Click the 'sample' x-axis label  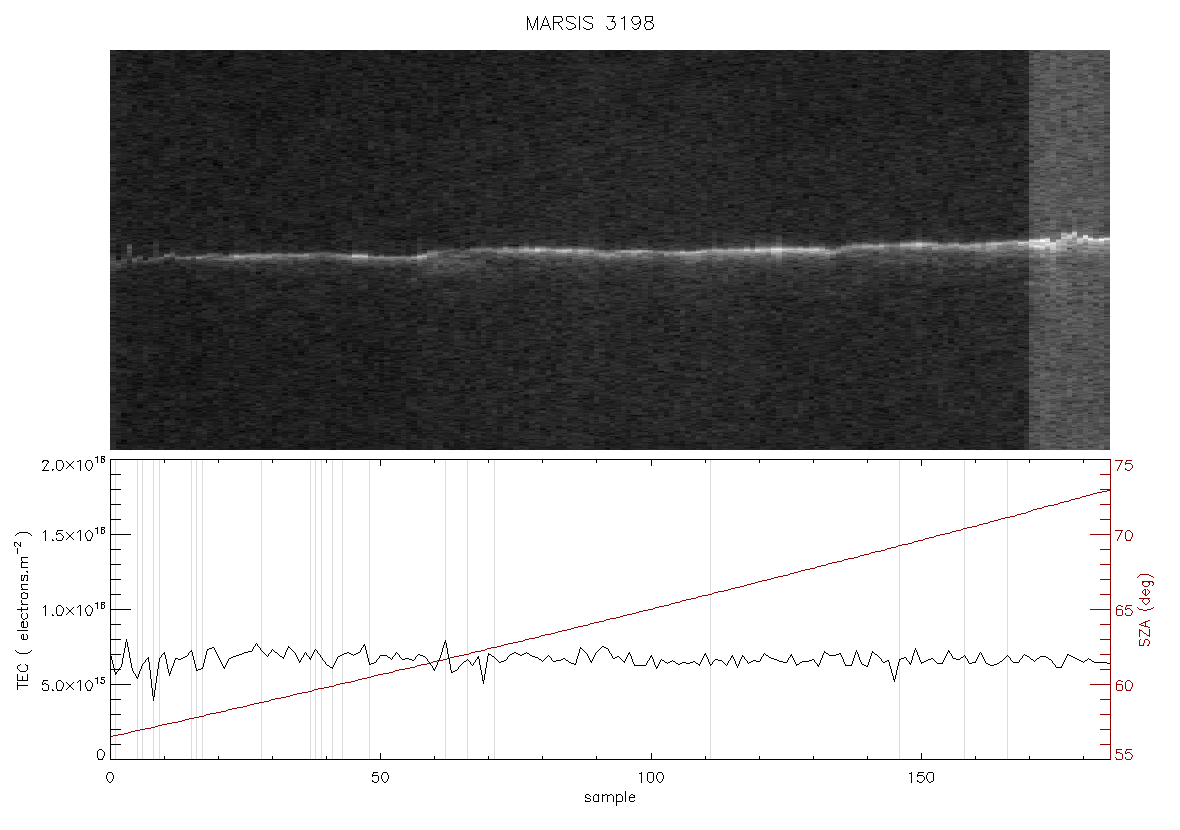point(610,797)
